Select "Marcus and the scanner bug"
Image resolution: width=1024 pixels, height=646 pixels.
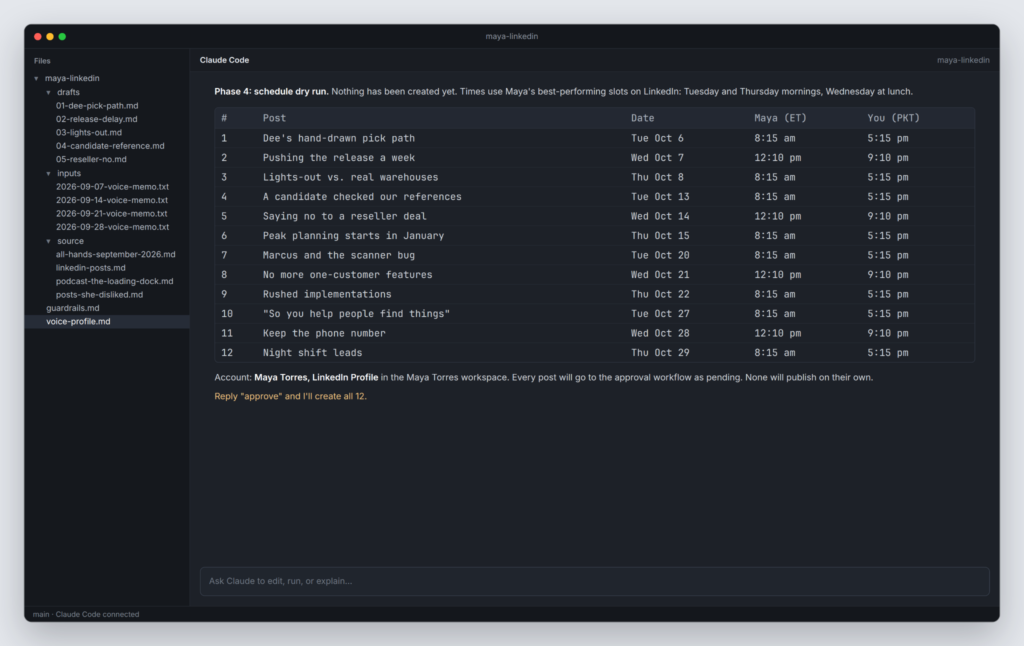tap(338, 255)
